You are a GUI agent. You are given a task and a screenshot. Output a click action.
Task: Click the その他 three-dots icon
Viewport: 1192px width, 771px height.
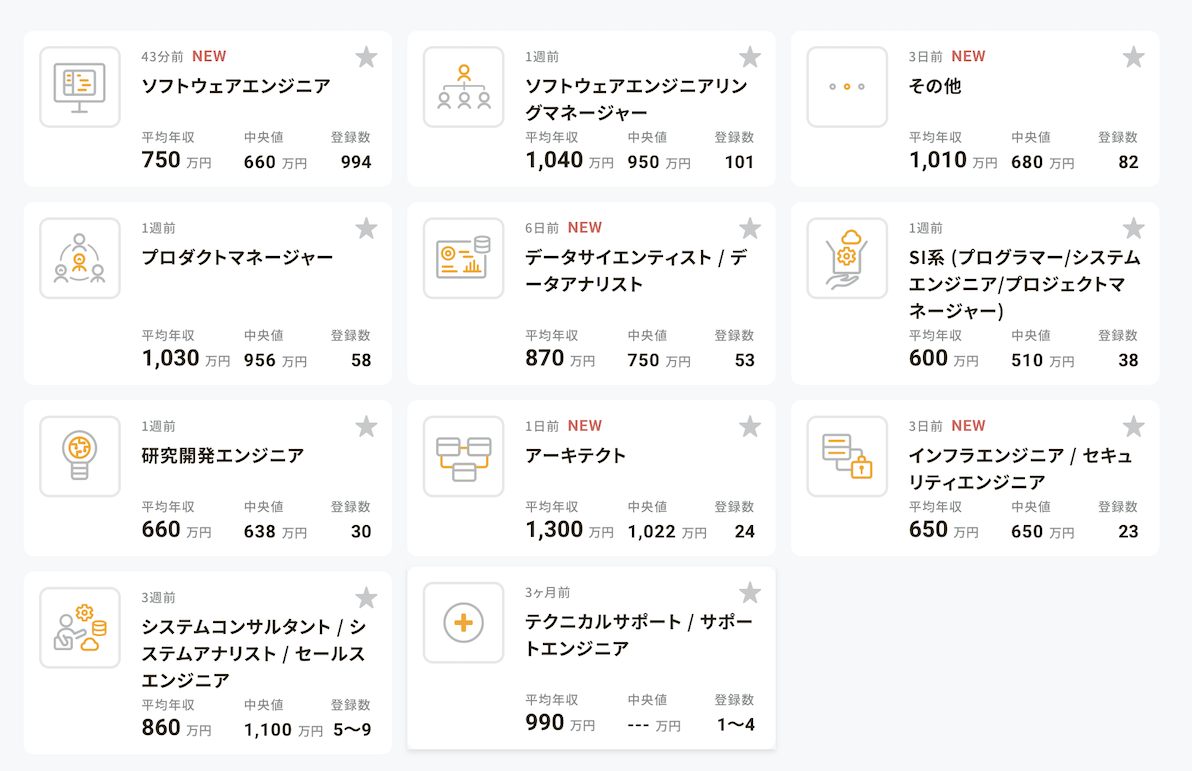click(847, 87)
